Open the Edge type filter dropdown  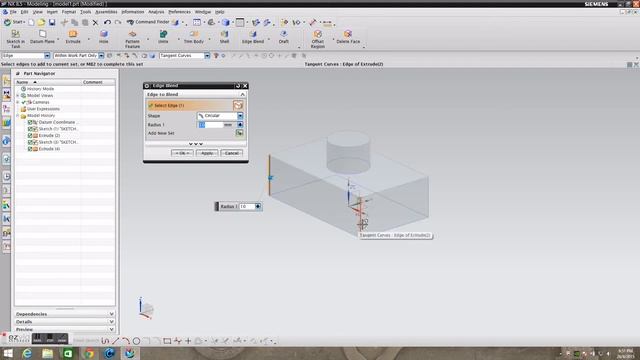point(47,56)
